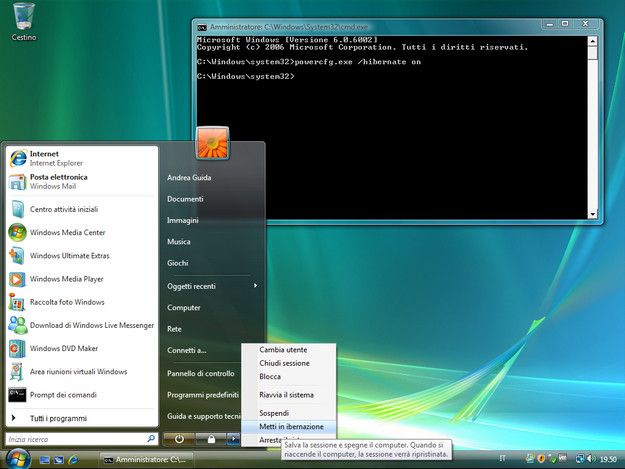Maximize the command prompt window

coord(565,24)
